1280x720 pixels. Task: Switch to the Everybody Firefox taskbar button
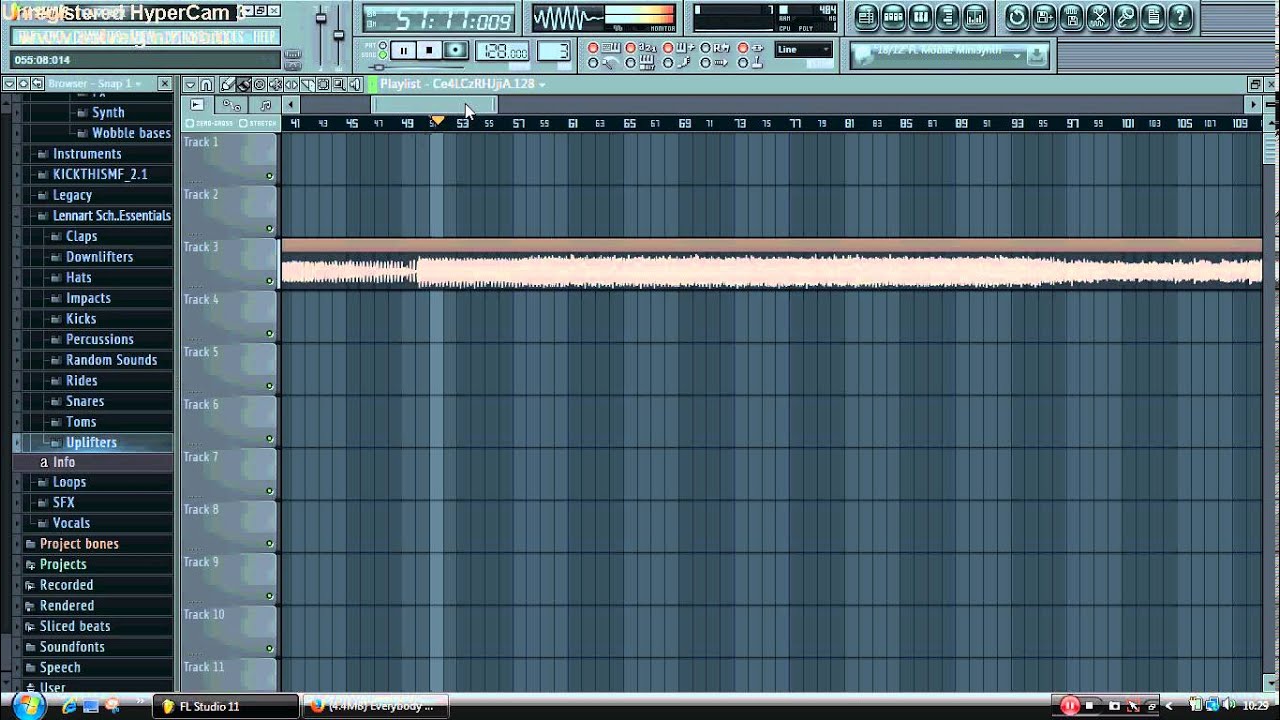coord(376,706)
